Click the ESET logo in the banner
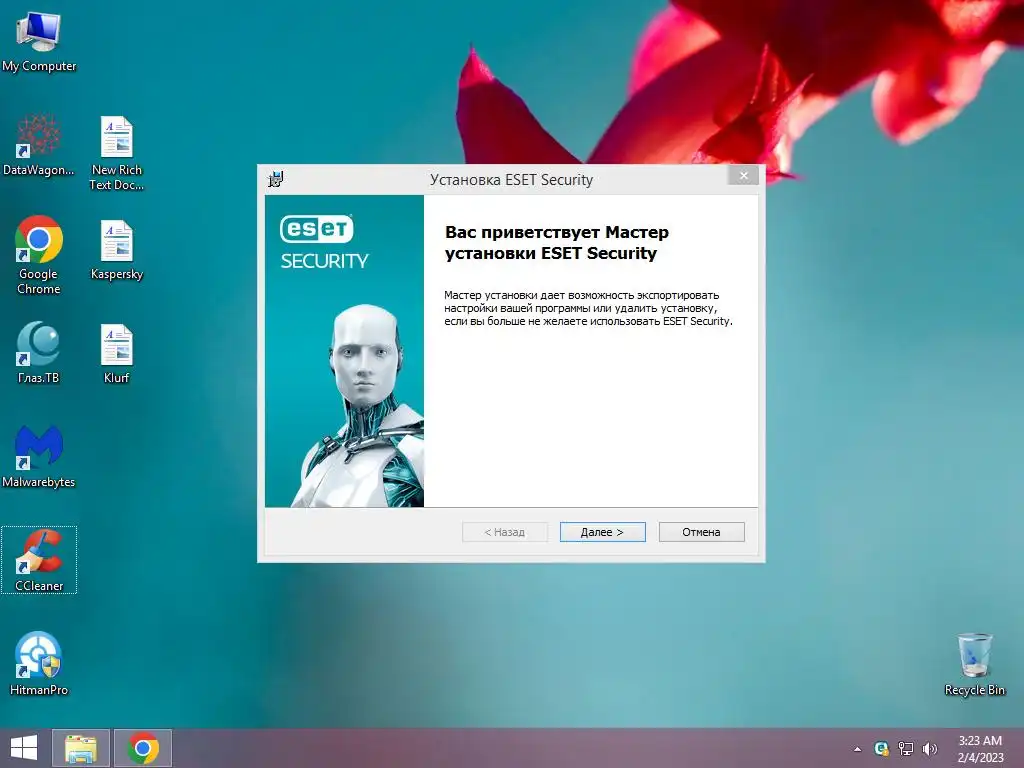 point(317,229)
